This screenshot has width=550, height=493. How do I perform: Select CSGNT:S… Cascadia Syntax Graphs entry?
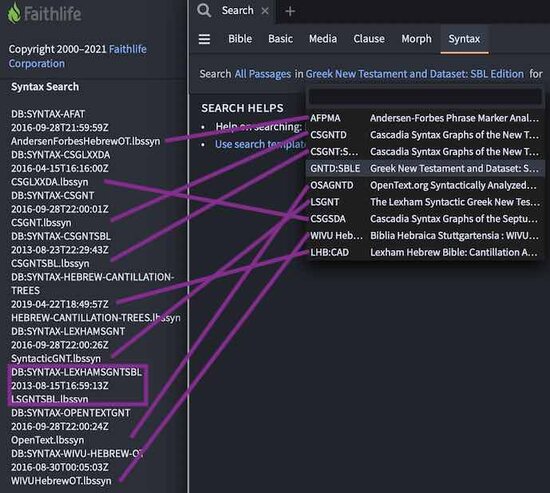tap(424, 152)
